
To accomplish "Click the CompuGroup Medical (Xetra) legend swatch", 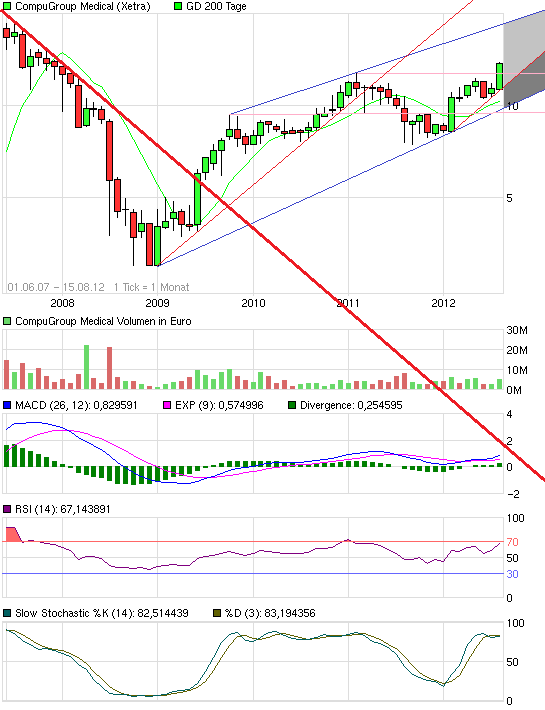I will point(7,6).
